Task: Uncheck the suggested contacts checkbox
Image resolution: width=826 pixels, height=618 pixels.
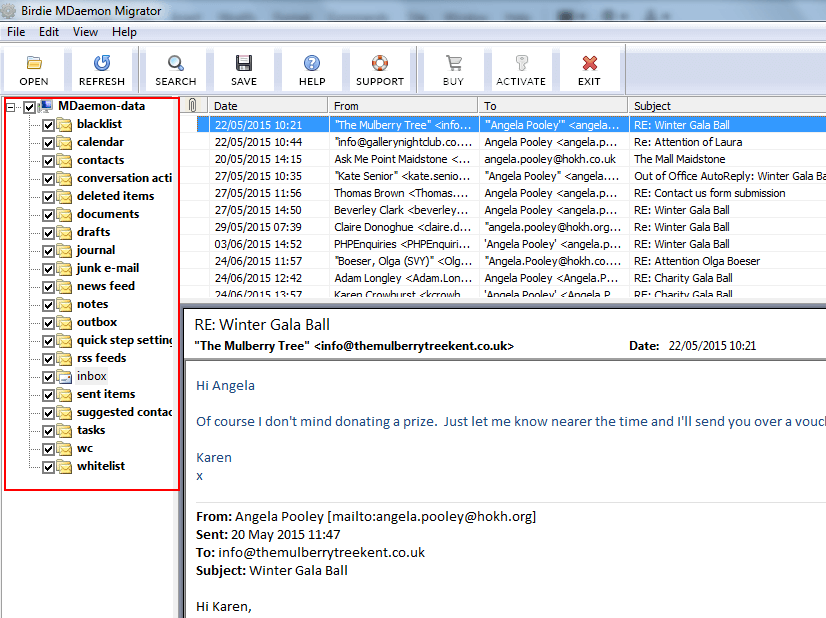Action: tap(48, 413)
